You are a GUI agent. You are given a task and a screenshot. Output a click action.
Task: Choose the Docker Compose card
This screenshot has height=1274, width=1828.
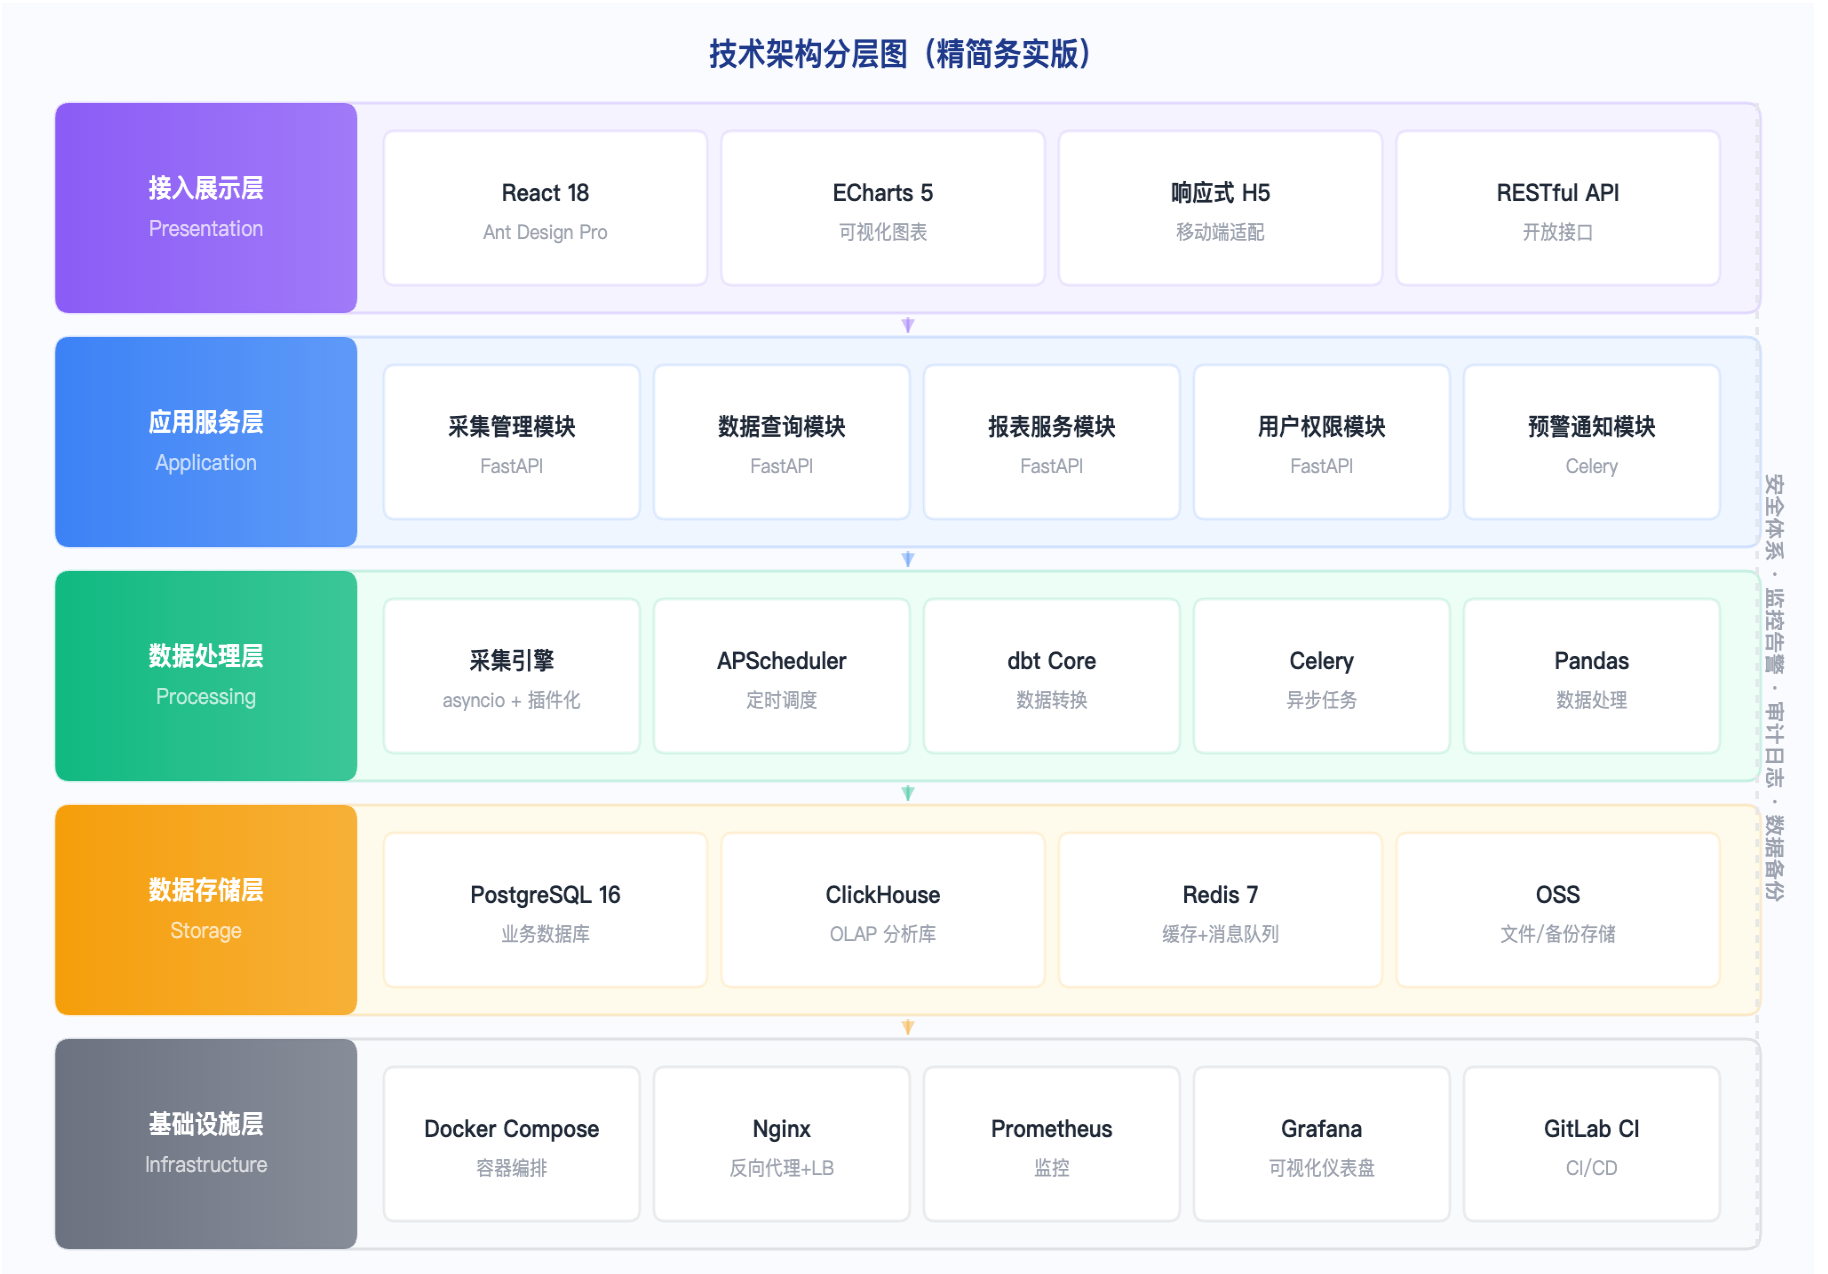click(x=512, y=1144)
